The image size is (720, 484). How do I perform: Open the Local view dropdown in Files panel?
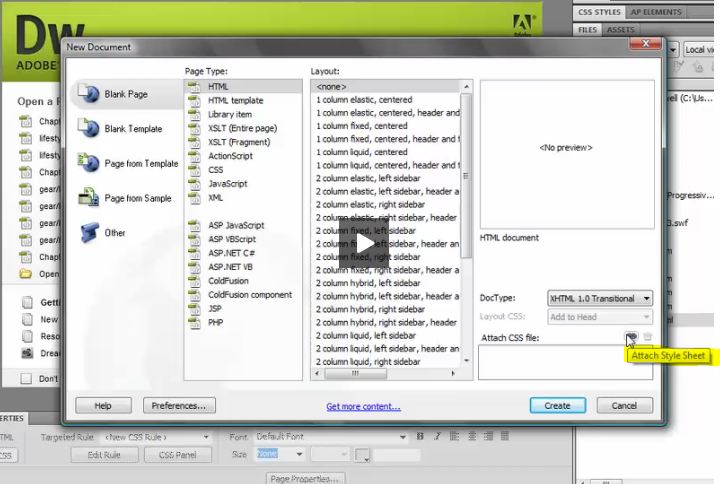[x=698, y=49]
